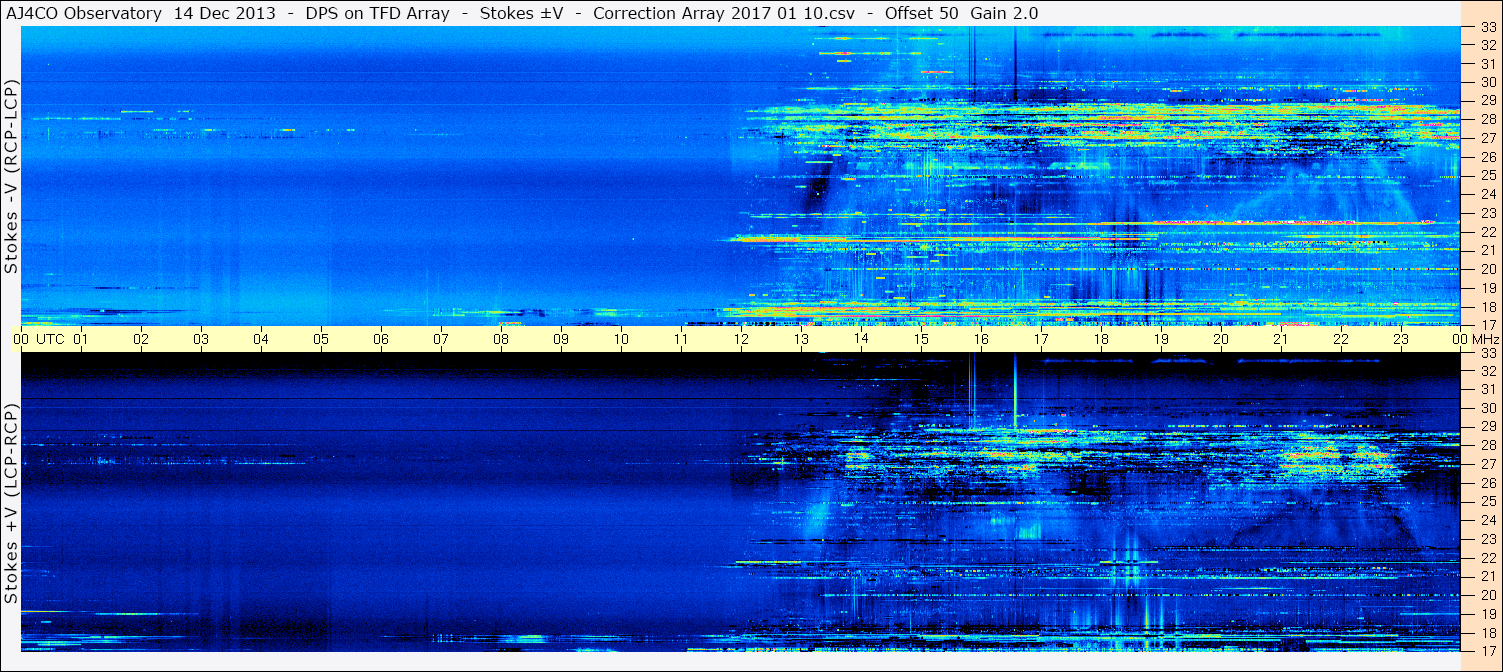
Task: Select the 06 hour marker on the time axis
Action: (x=381, y=339)
